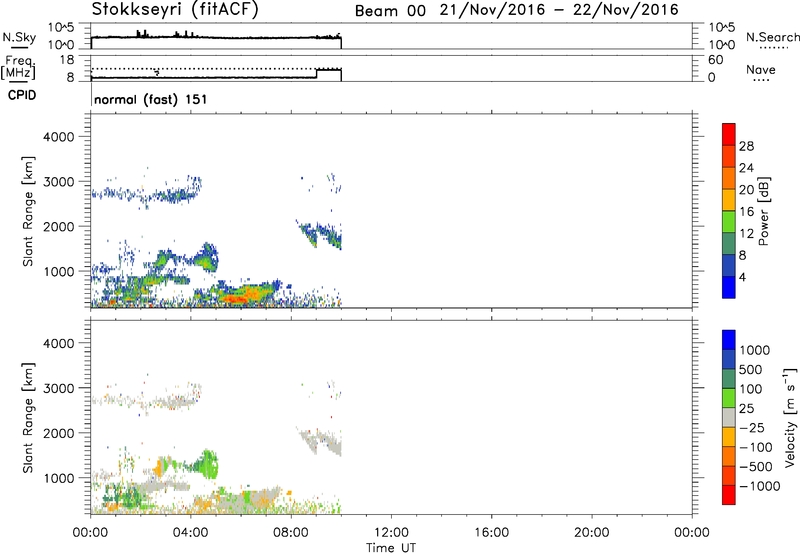Viewport: 800px width, 554px height.
Task: Click the '1000' tick on the velocity colorbar
Action: pos(755,350)
